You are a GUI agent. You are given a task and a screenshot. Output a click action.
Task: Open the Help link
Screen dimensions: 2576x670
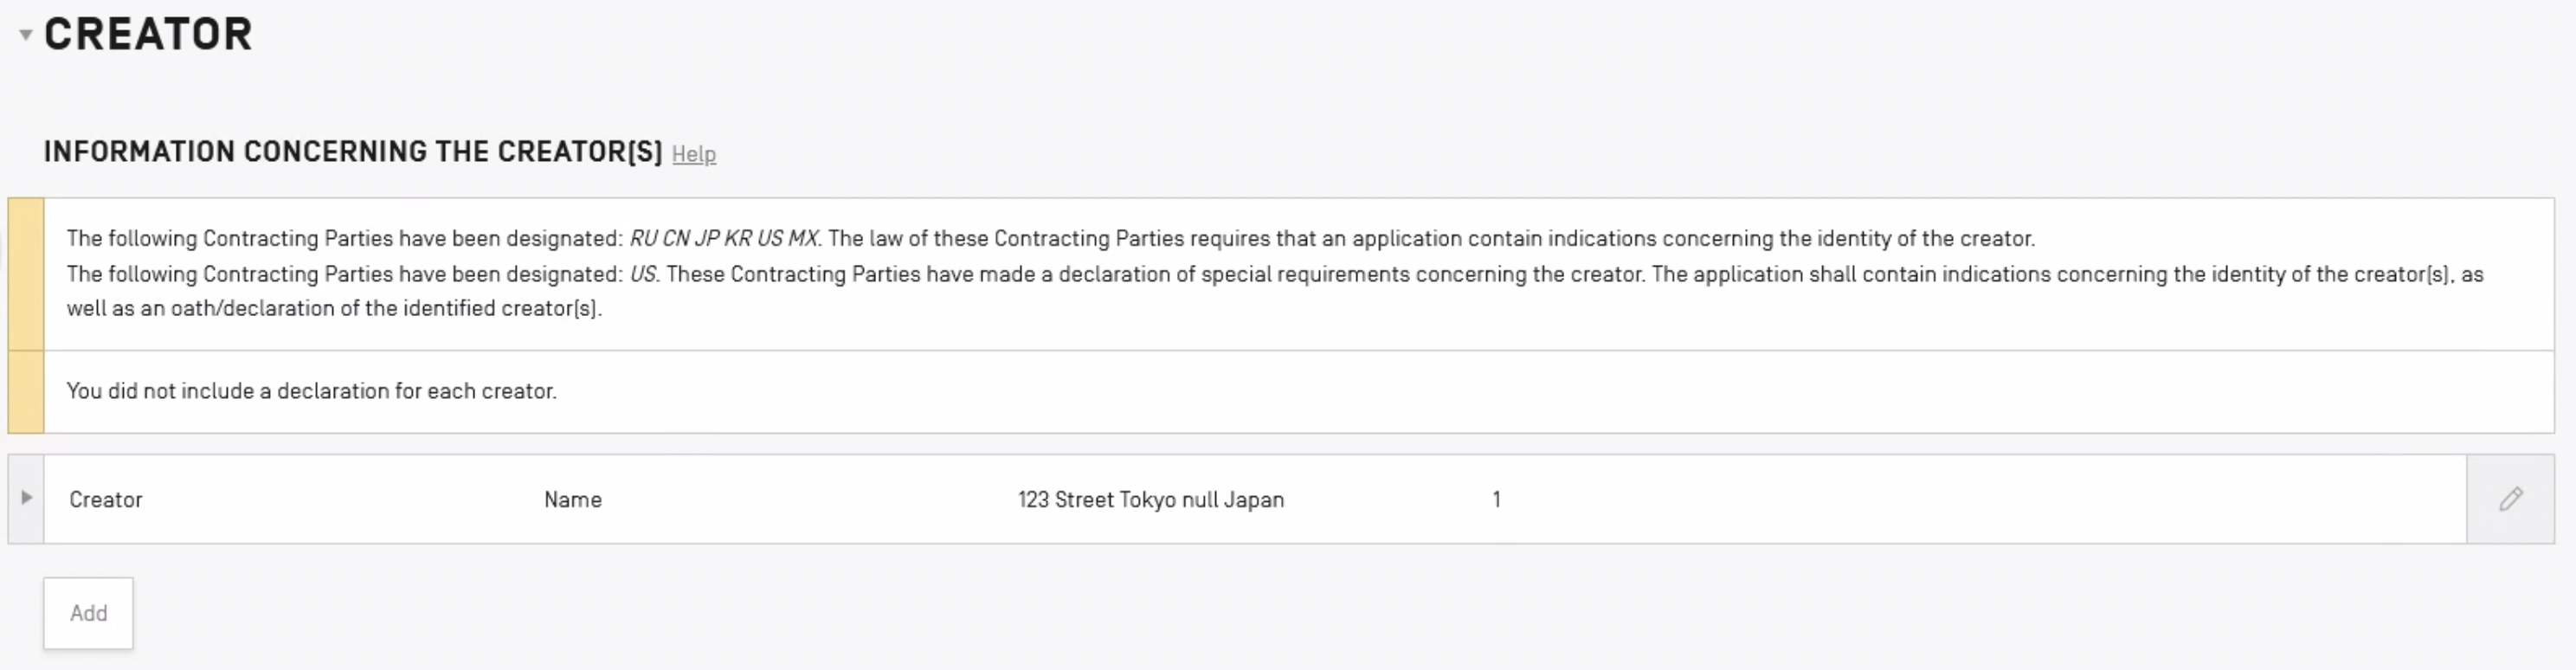click(693, 154)
